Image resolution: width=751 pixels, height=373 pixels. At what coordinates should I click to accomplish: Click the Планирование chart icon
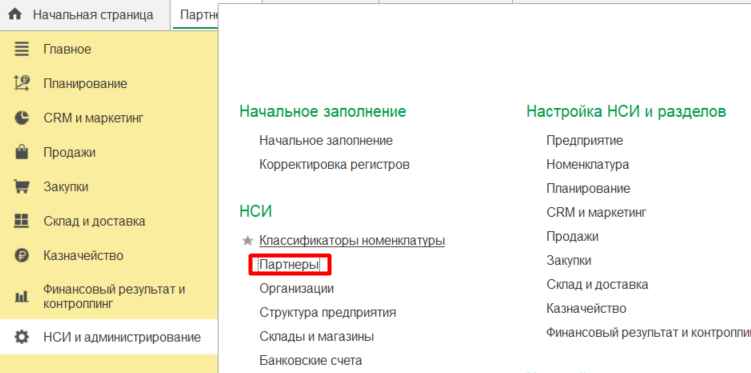[x=22, y=83]
